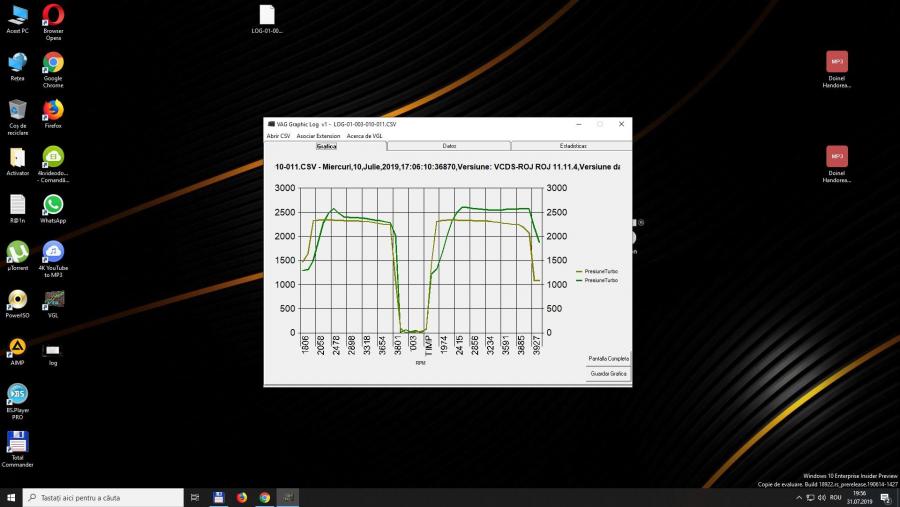This screenshot has width=900, height=507.
Task: Open the Asociar Extension menu
Action: click(x=318, y=135)
